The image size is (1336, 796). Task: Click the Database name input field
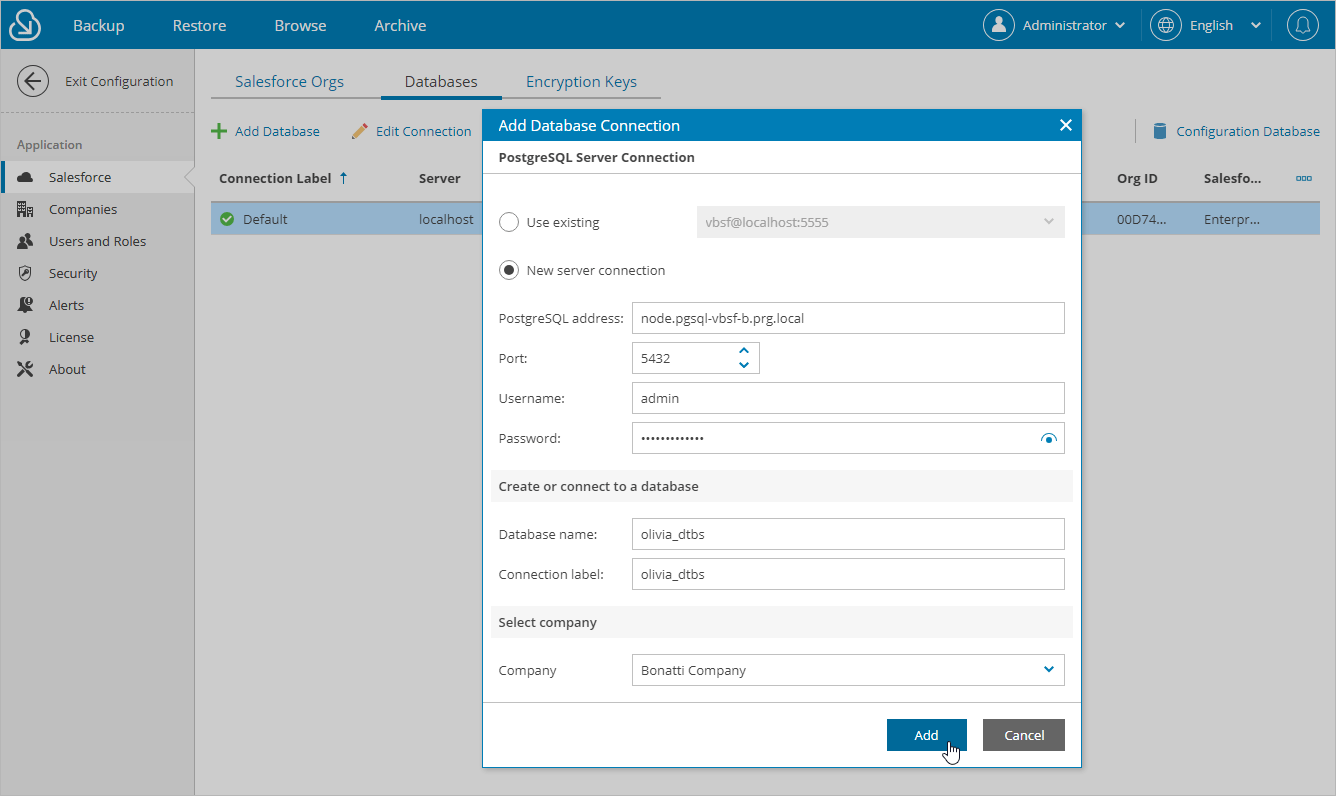(848, 534)
